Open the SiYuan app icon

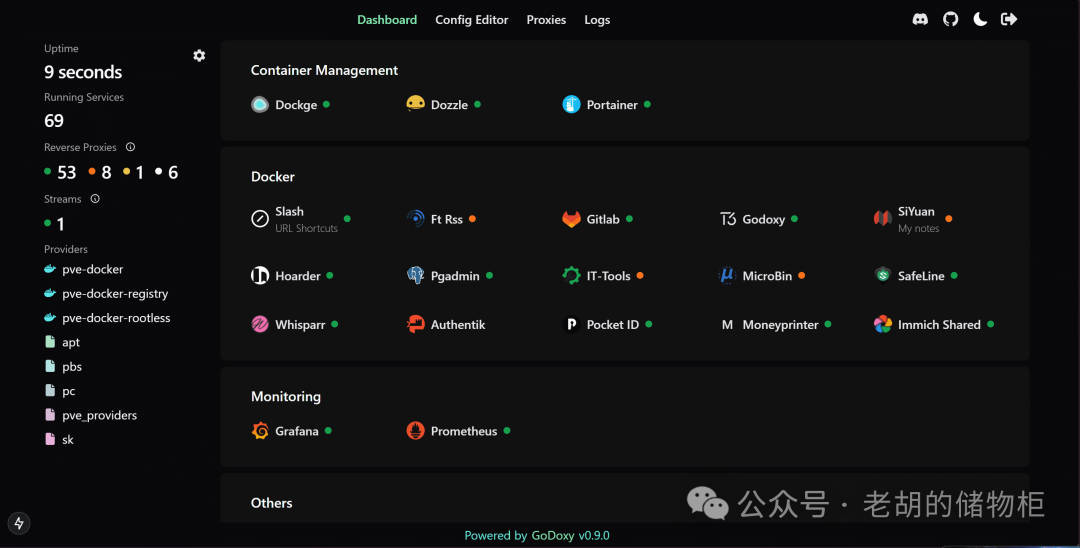(x=882, y=219)
